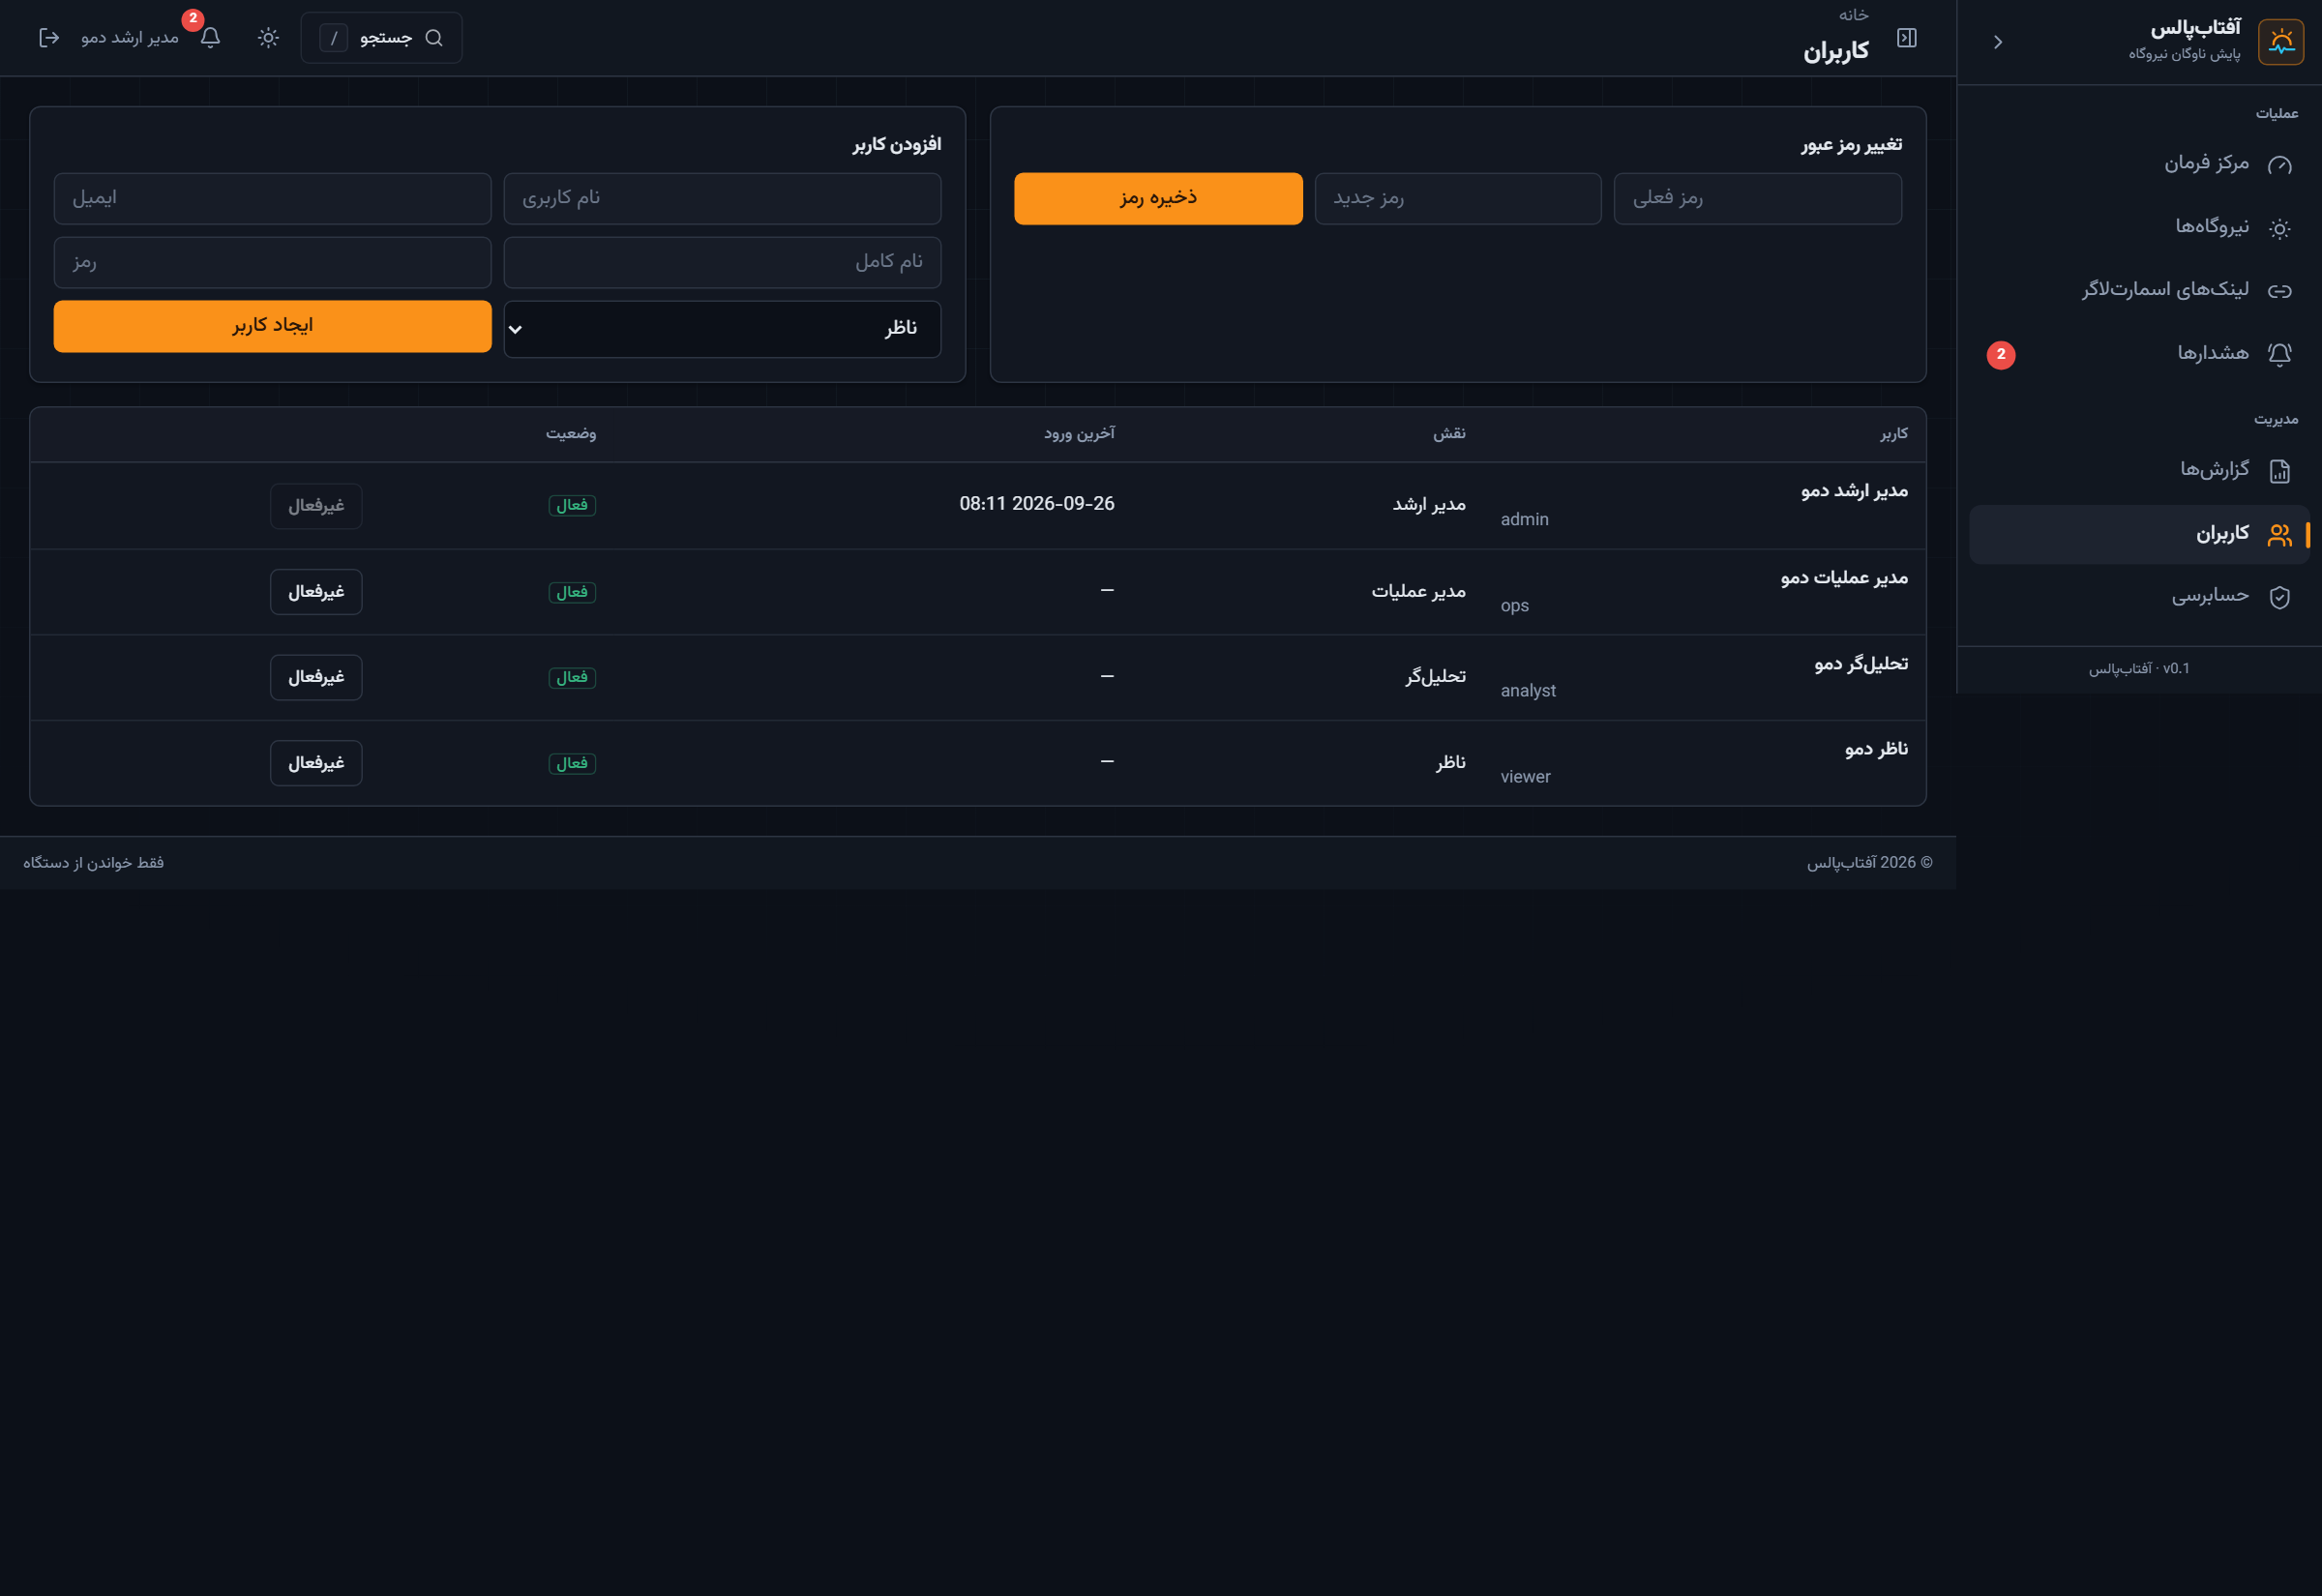Click the report file icon of گزارش‌ها
Screen dimensions: 2322x1596
click(2280, 471)
